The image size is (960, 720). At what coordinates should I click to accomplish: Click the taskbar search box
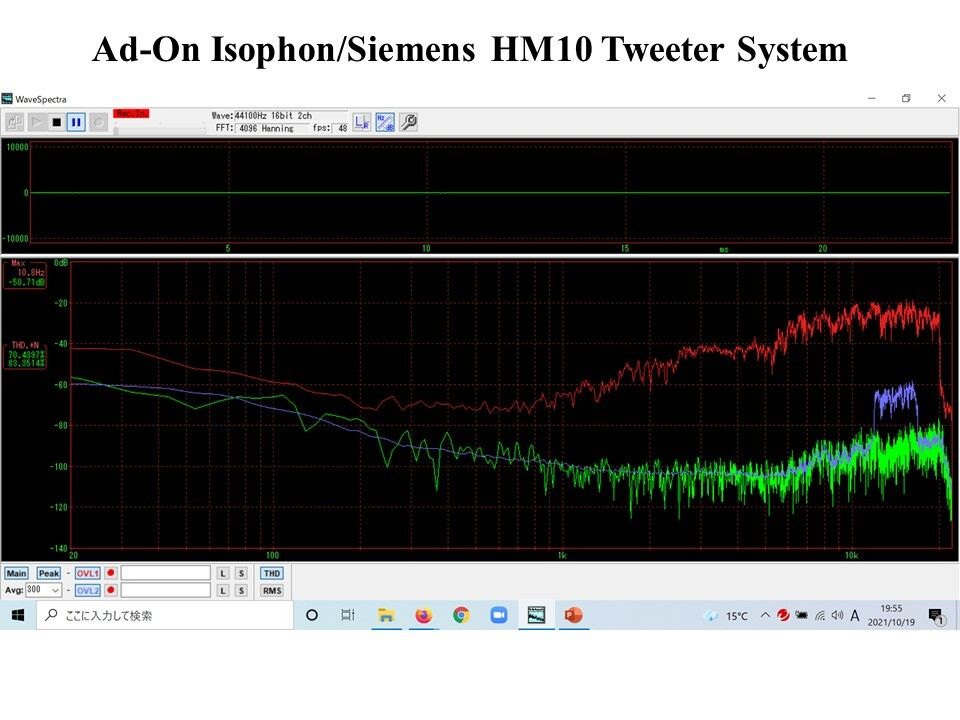165,615
